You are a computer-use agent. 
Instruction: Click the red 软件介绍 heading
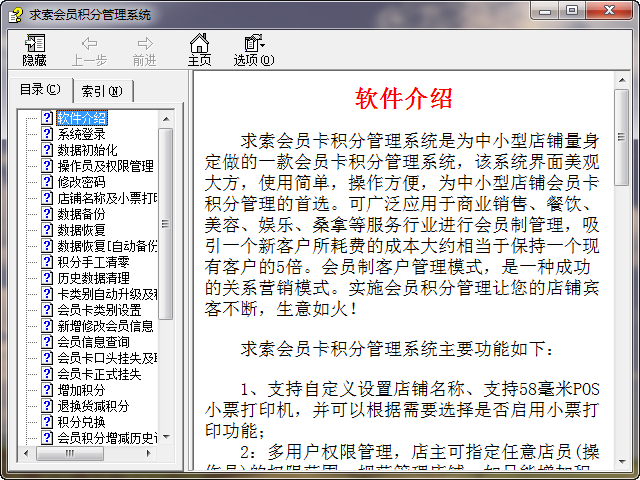coord(404,98)
